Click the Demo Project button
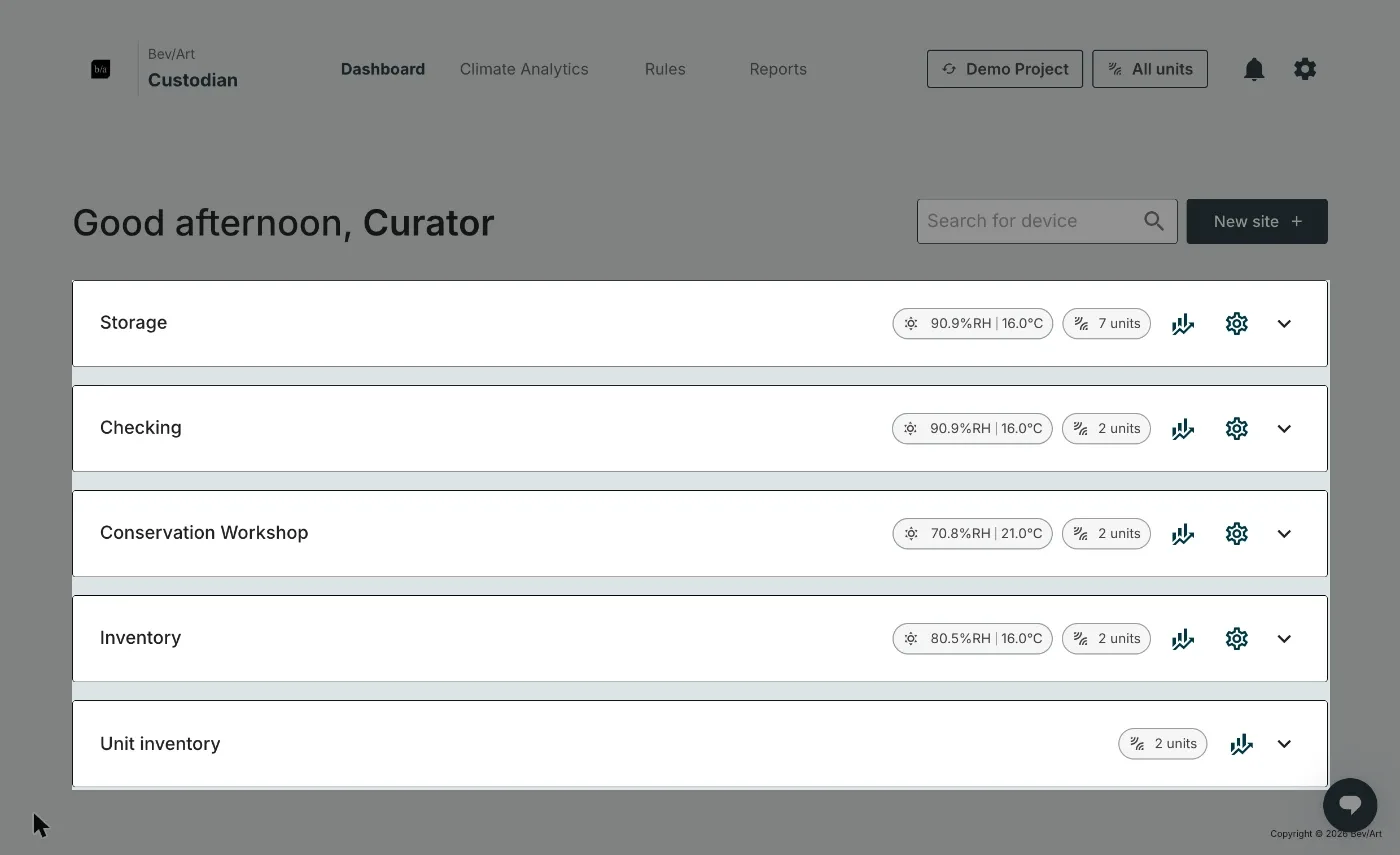 tap(1005, 69)
